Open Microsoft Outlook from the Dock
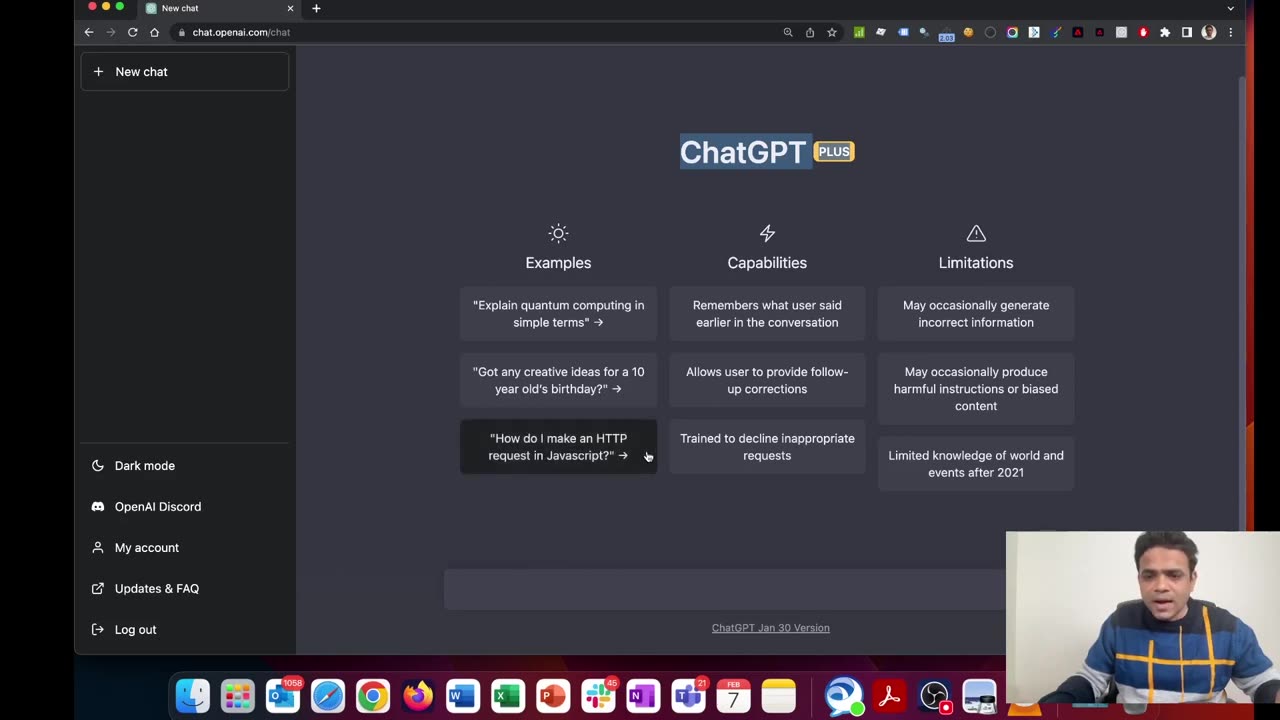 point(282,696)
